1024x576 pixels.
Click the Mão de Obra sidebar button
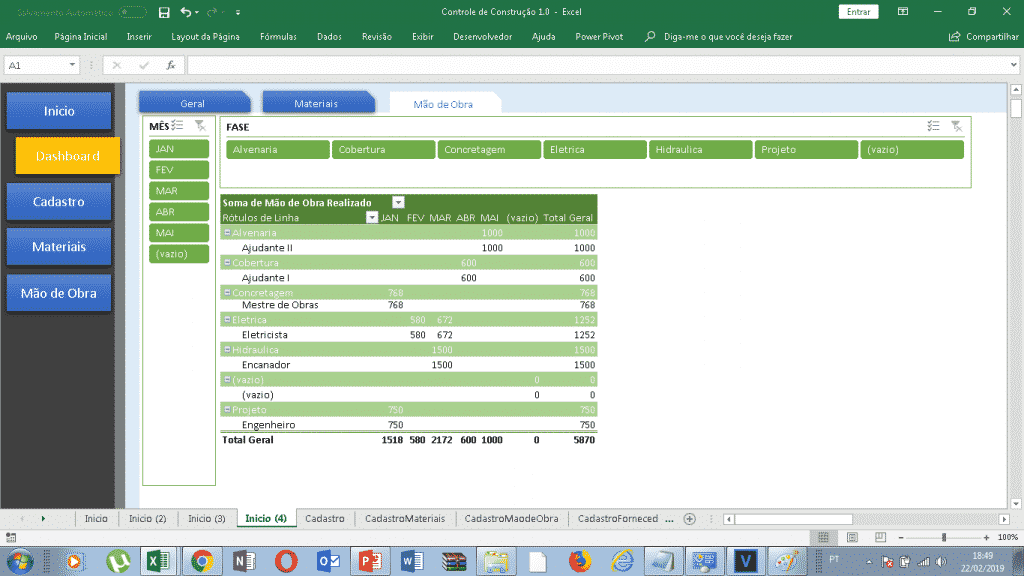point(59,293)
